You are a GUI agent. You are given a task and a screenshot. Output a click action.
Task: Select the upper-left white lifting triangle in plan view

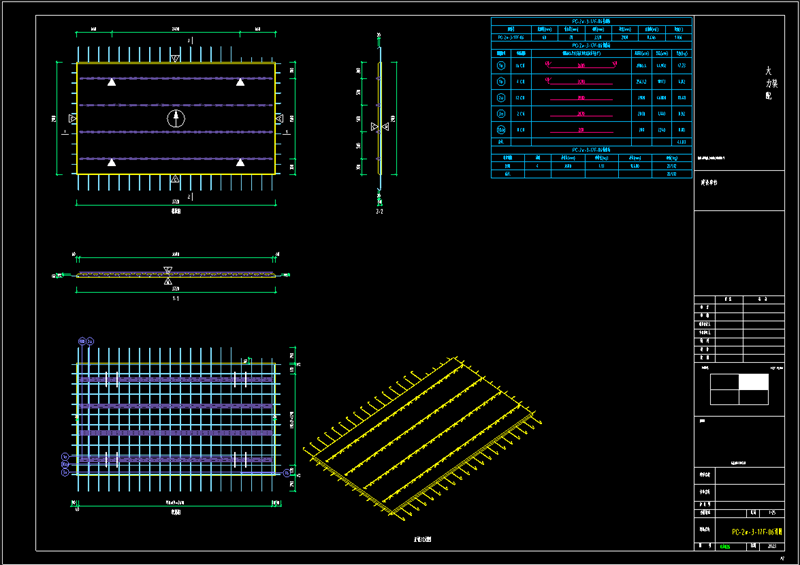[x=112, y=82]
